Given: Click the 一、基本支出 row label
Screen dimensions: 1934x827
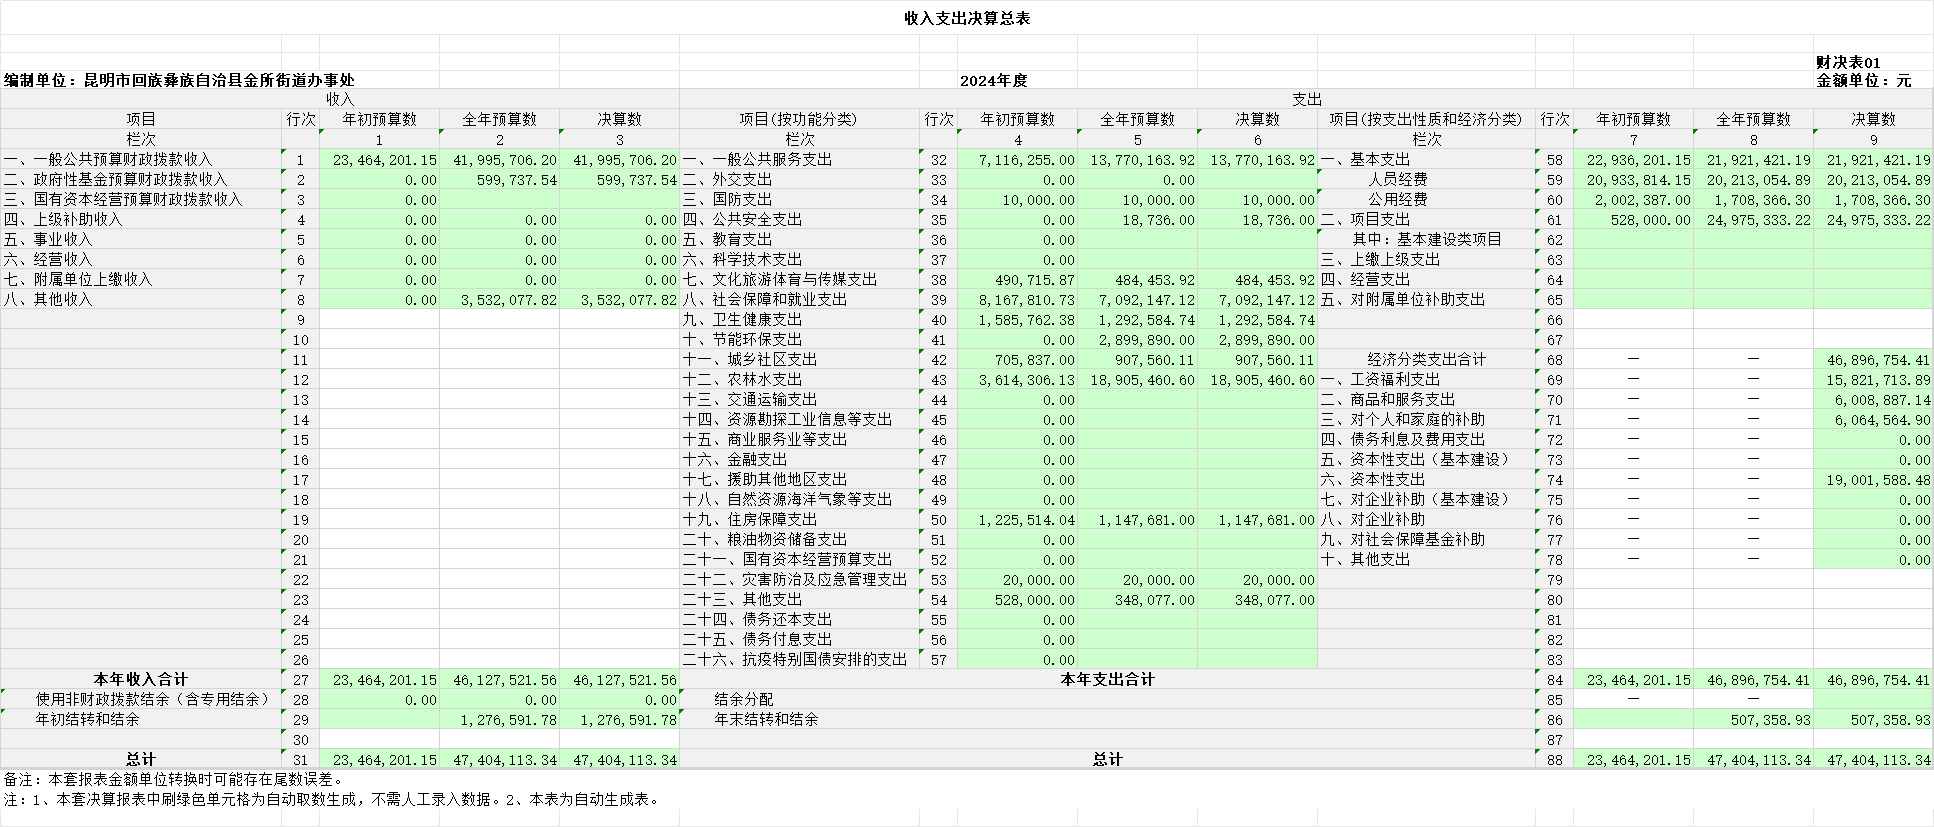Looking at the screenshot, I should tap(1365, 159).
